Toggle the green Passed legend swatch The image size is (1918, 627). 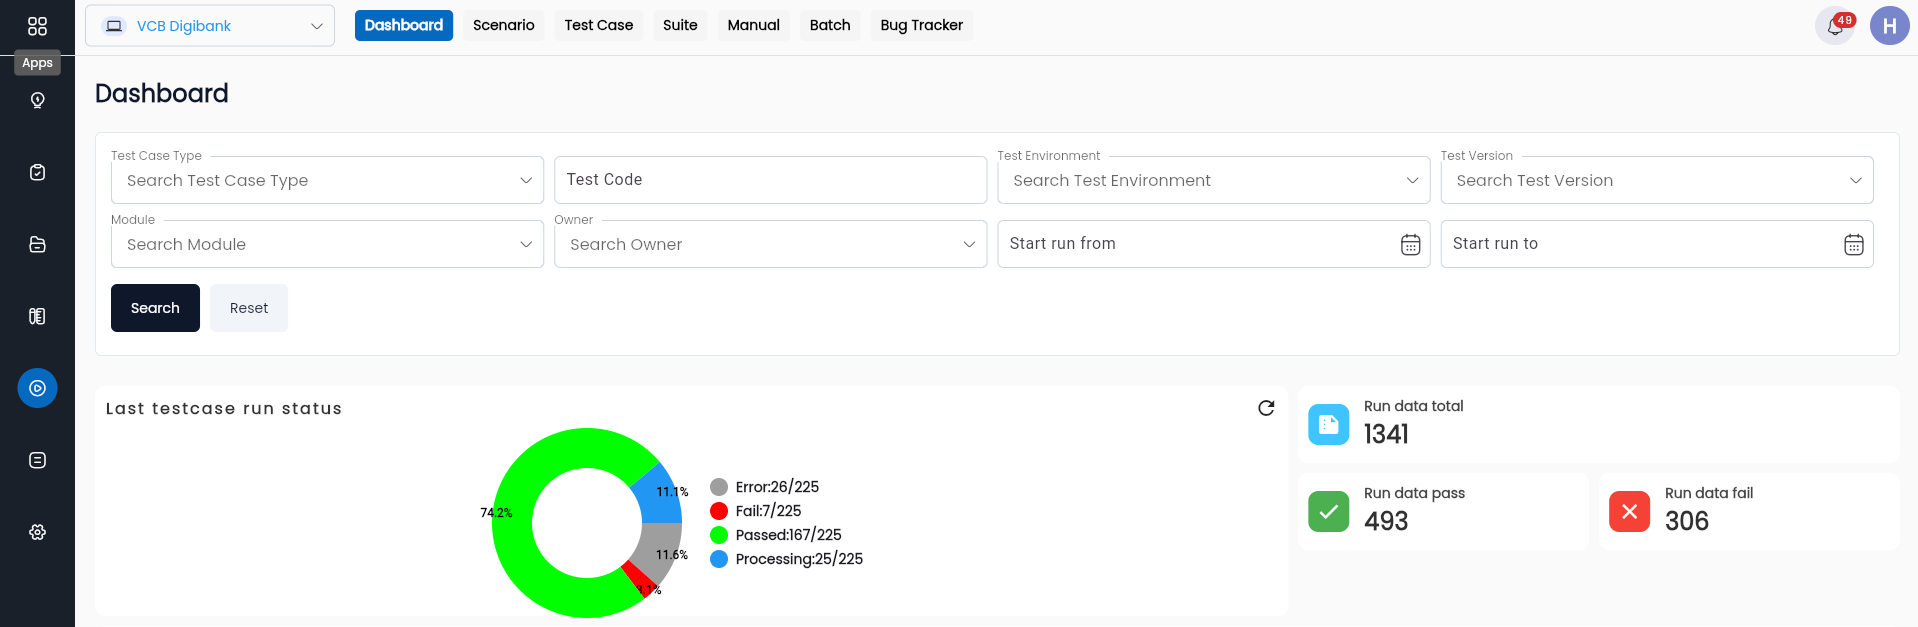tap(719, 535)
